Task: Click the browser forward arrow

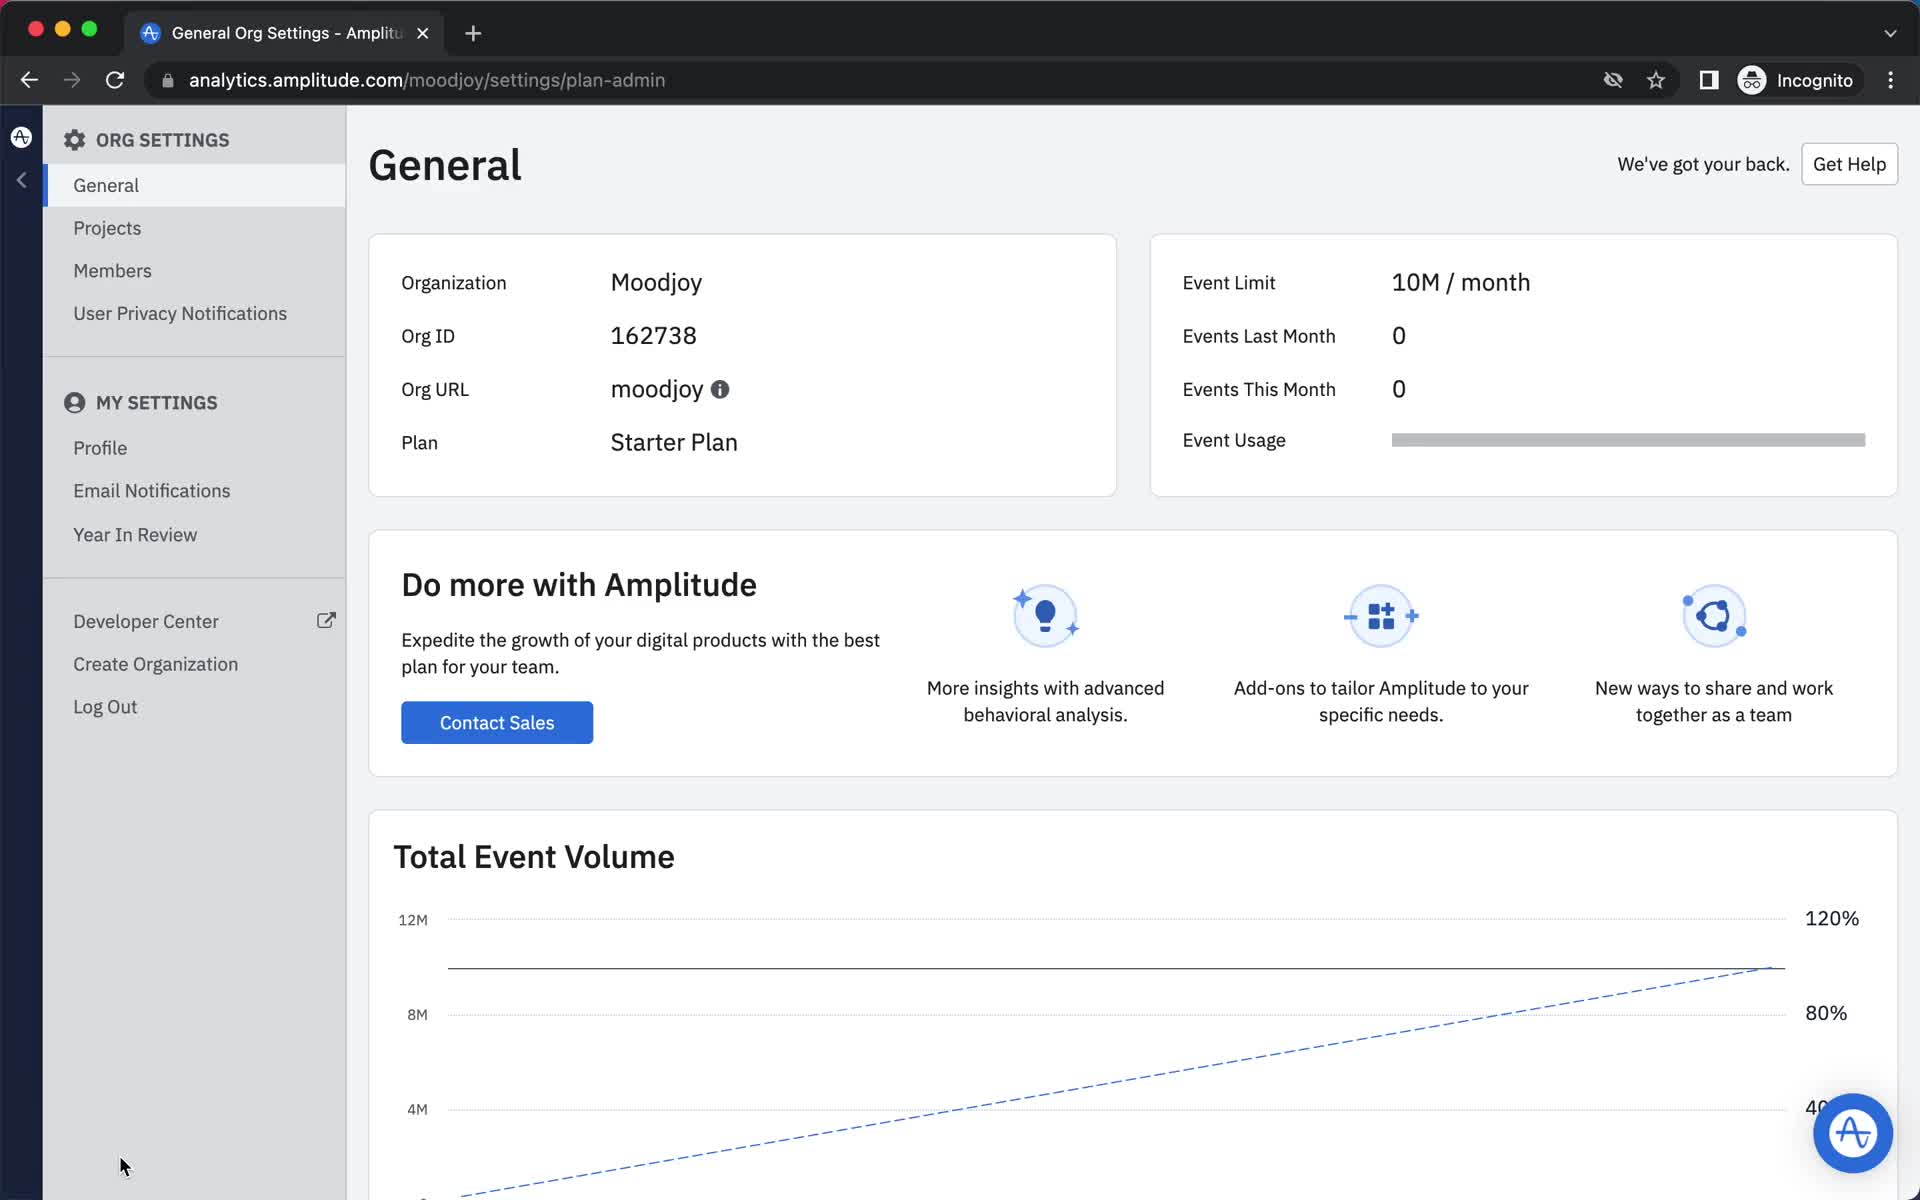Action: [x=72, y=80]
